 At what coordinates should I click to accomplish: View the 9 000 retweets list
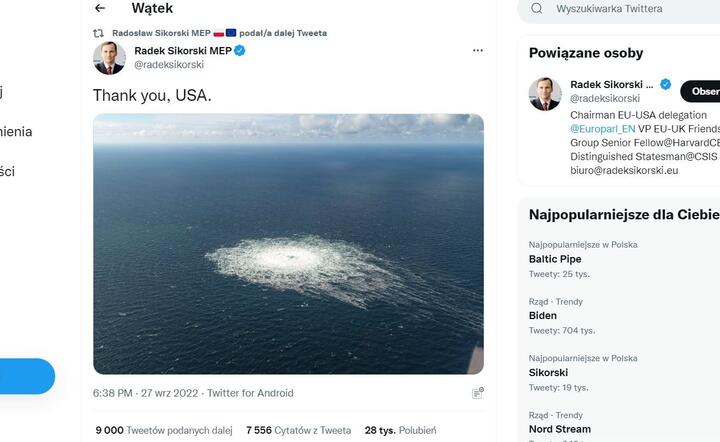164,430
